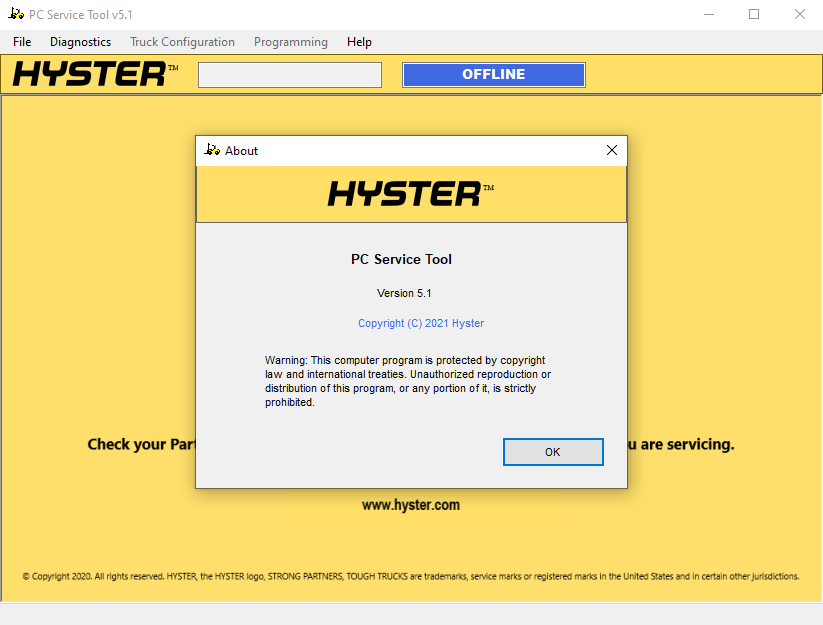Click the Copyright (C) 2021 Hyster text
Screen dimensions: 823x625
(x=421, y=323)
